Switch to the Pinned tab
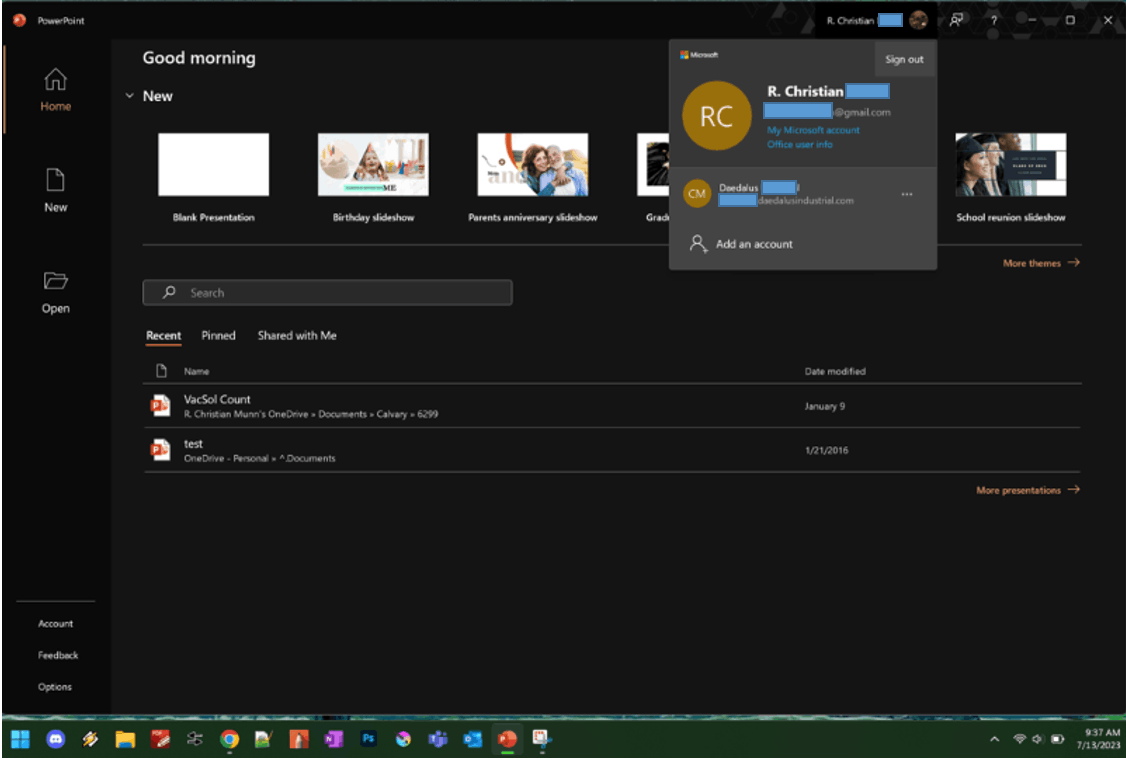The height and width of the screenshot is (761, 1126). [218, 335]
